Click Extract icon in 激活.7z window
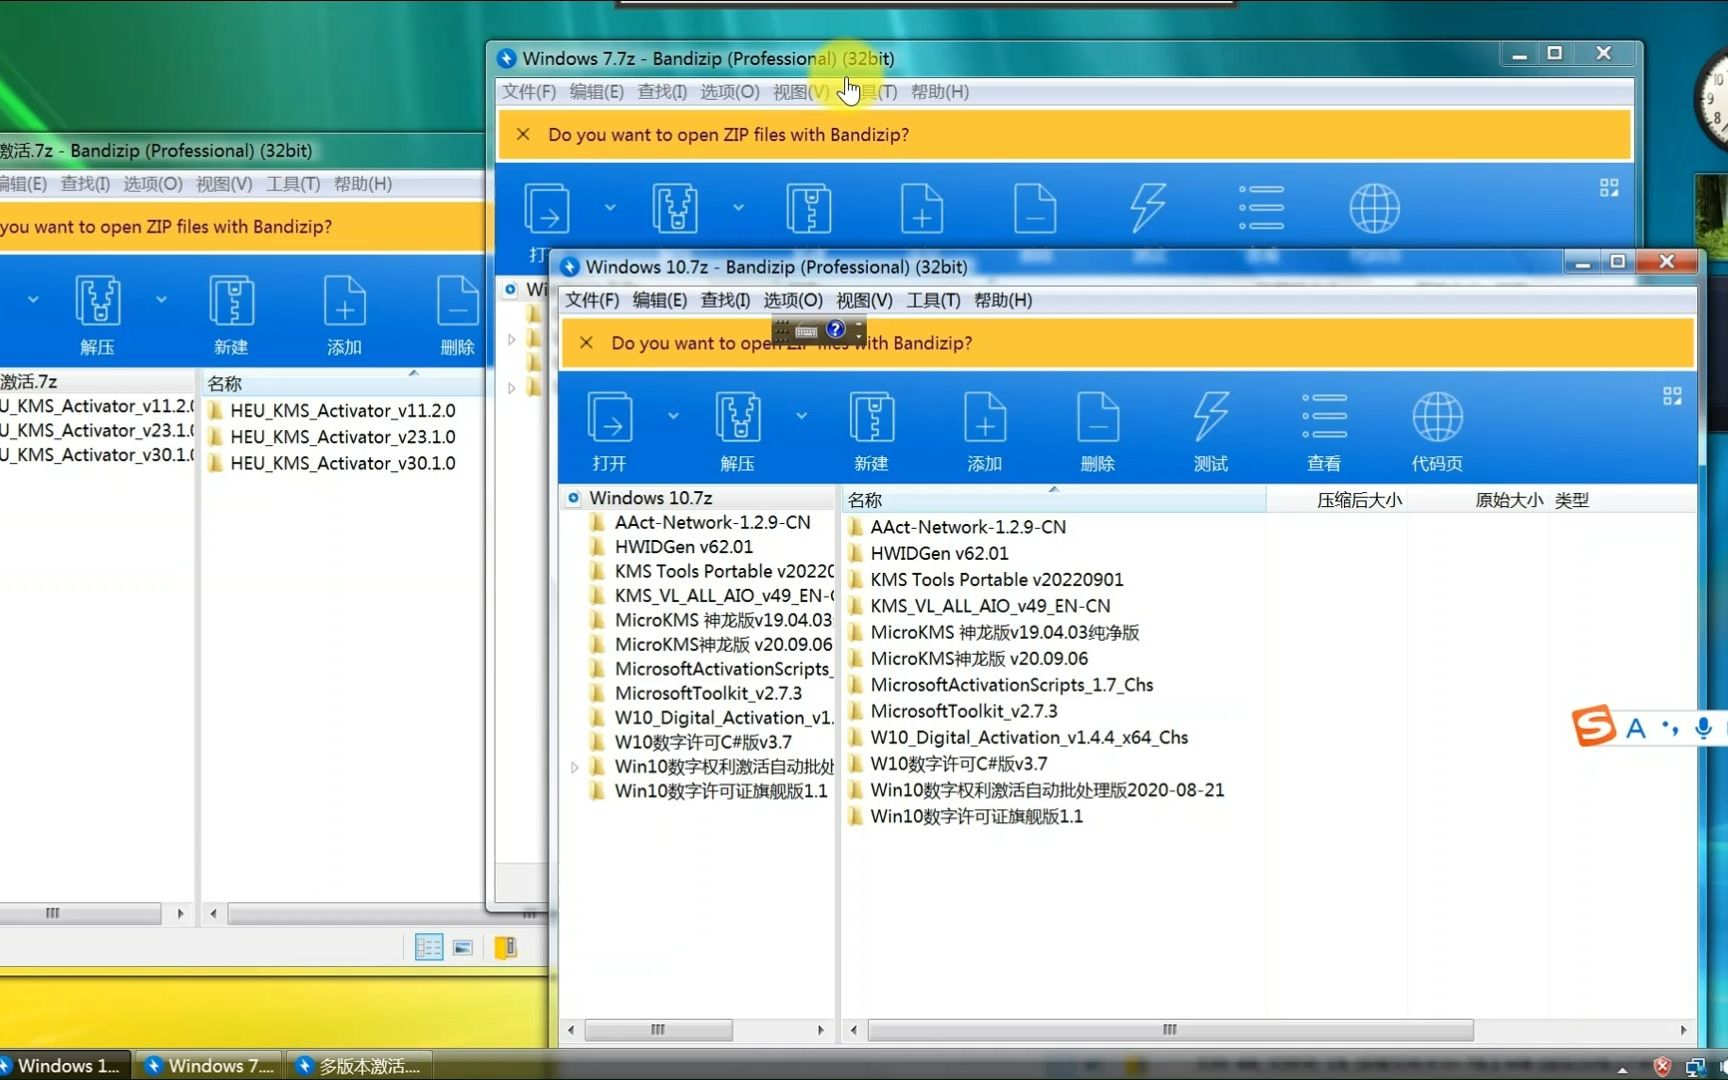Screen dimensions: 1728x1080 pos(98,301)
